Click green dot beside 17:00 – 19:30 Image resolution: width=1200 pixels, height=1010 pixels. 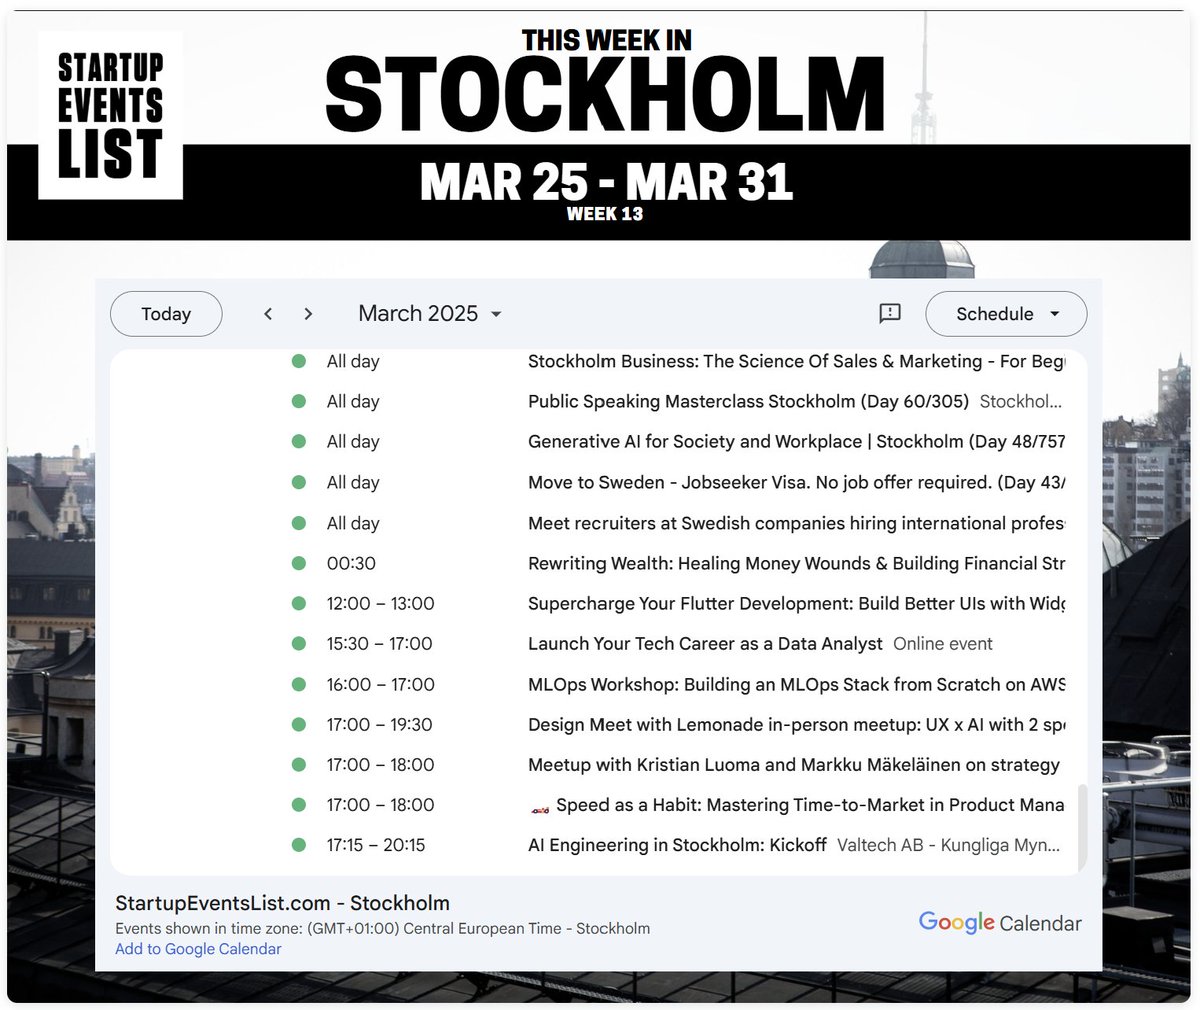tap(298, 724)
